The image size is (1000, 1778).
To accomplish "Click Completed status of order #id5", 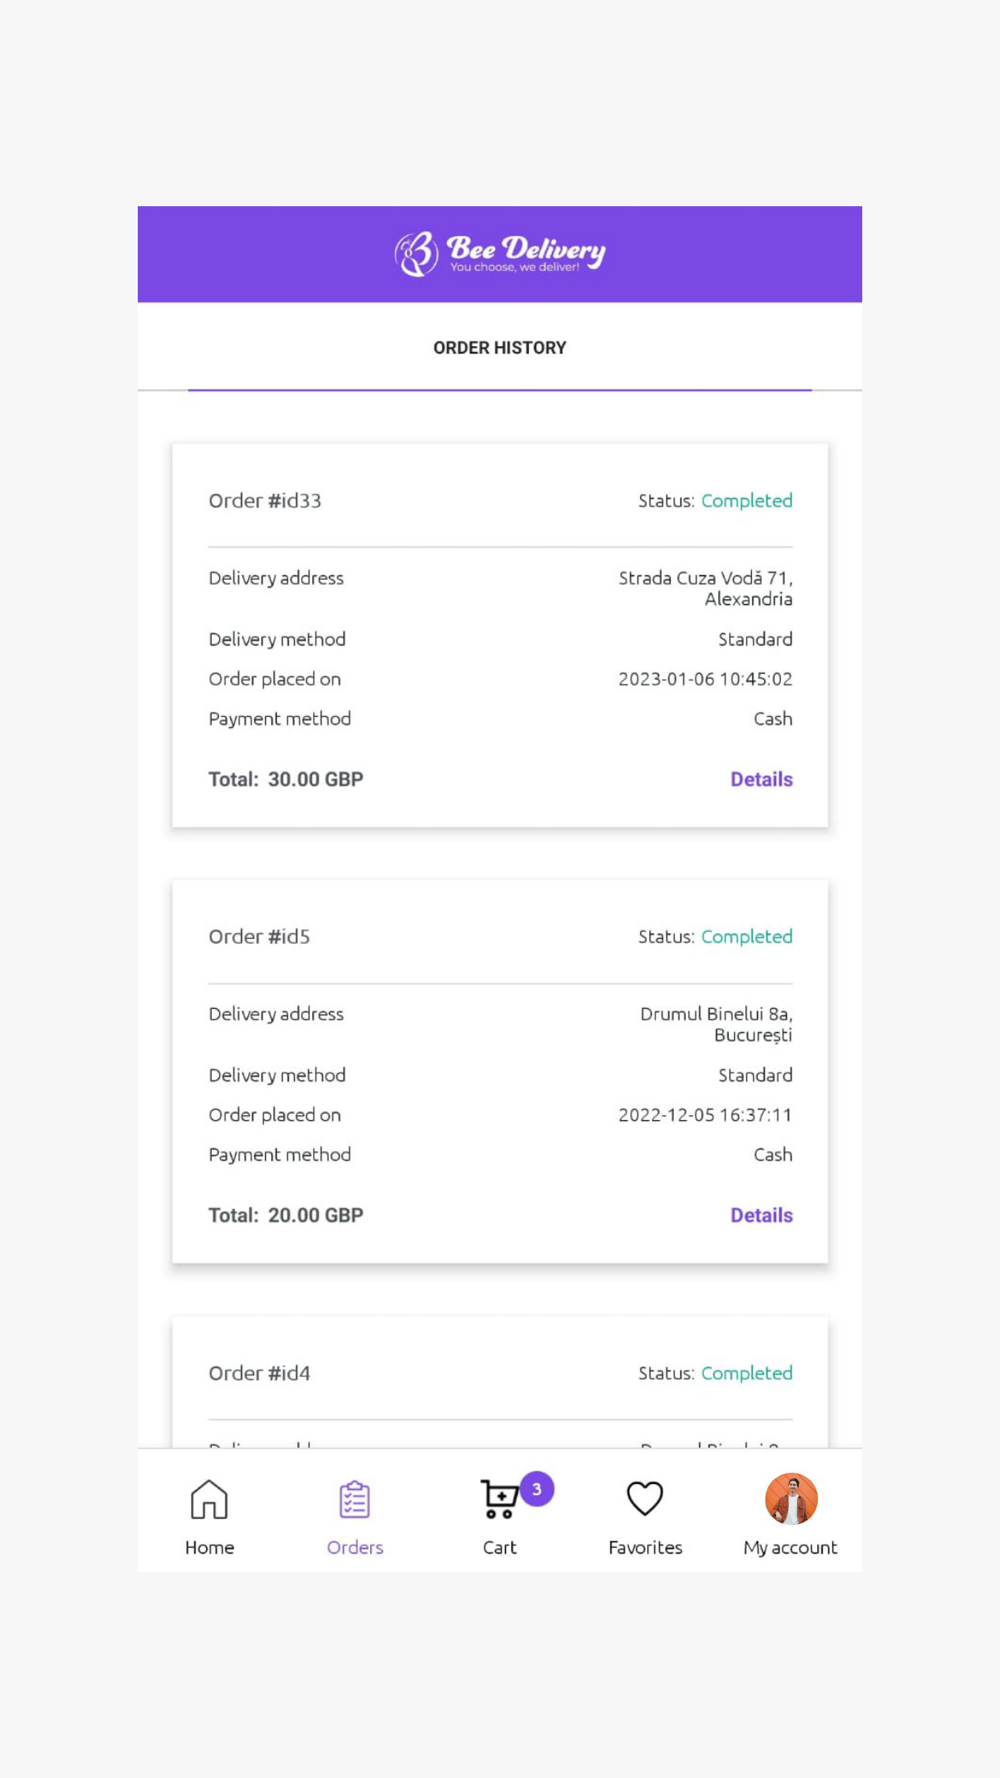I will (746, 937).
